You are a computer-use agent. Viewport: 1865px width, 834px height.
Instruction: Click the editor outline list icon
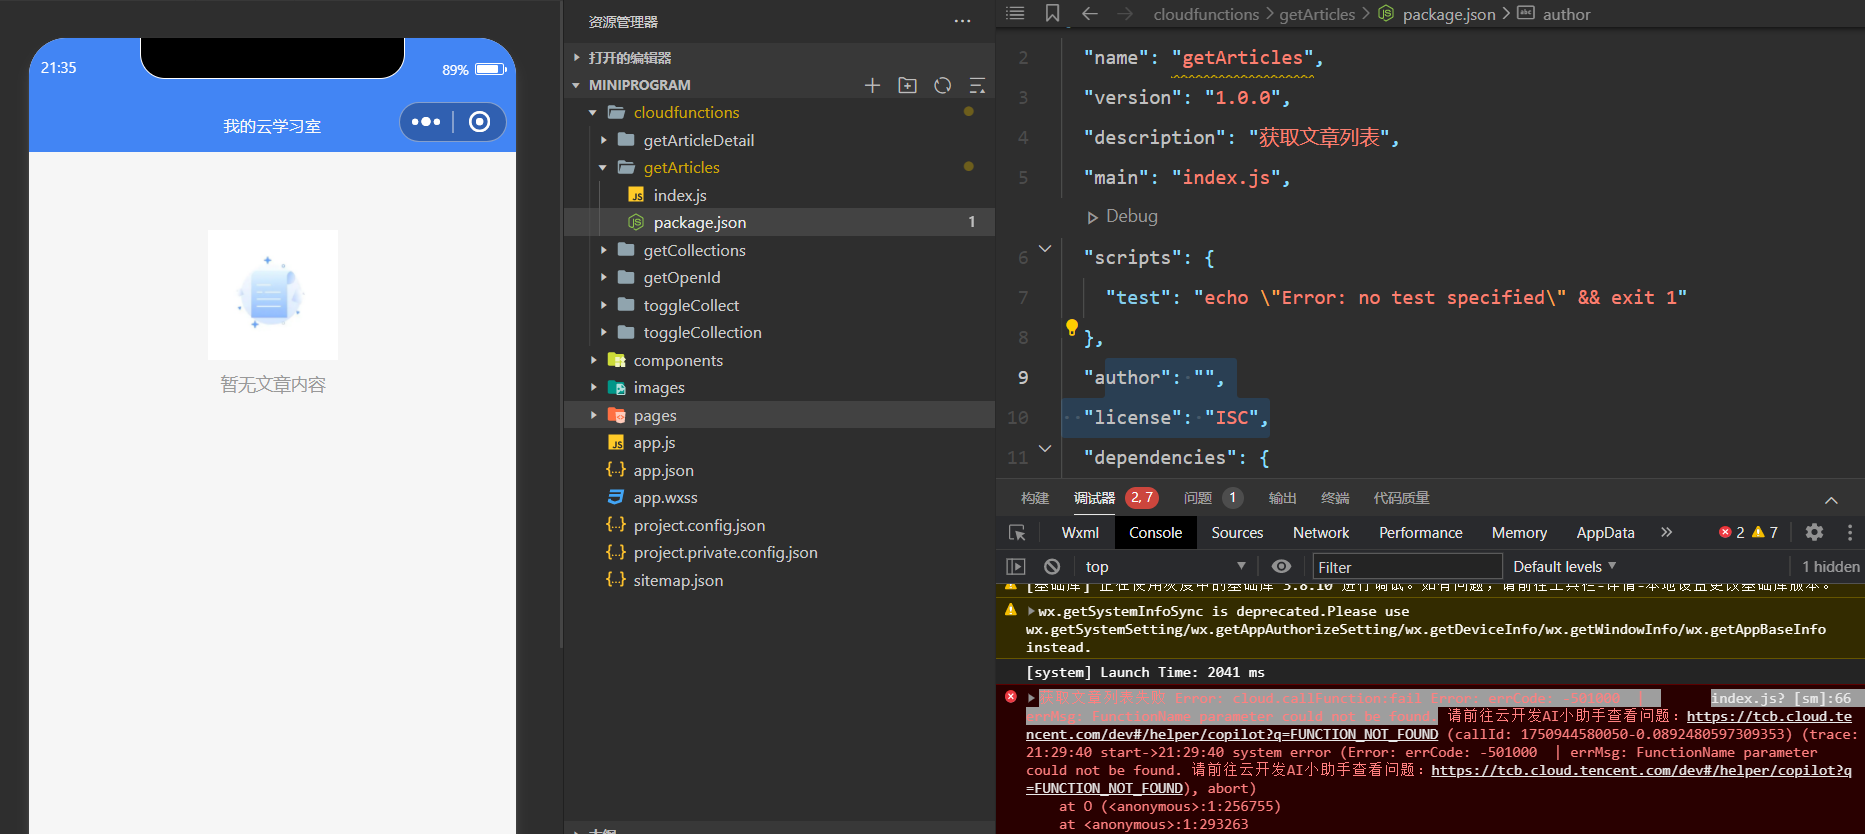tap(1015, 13)
